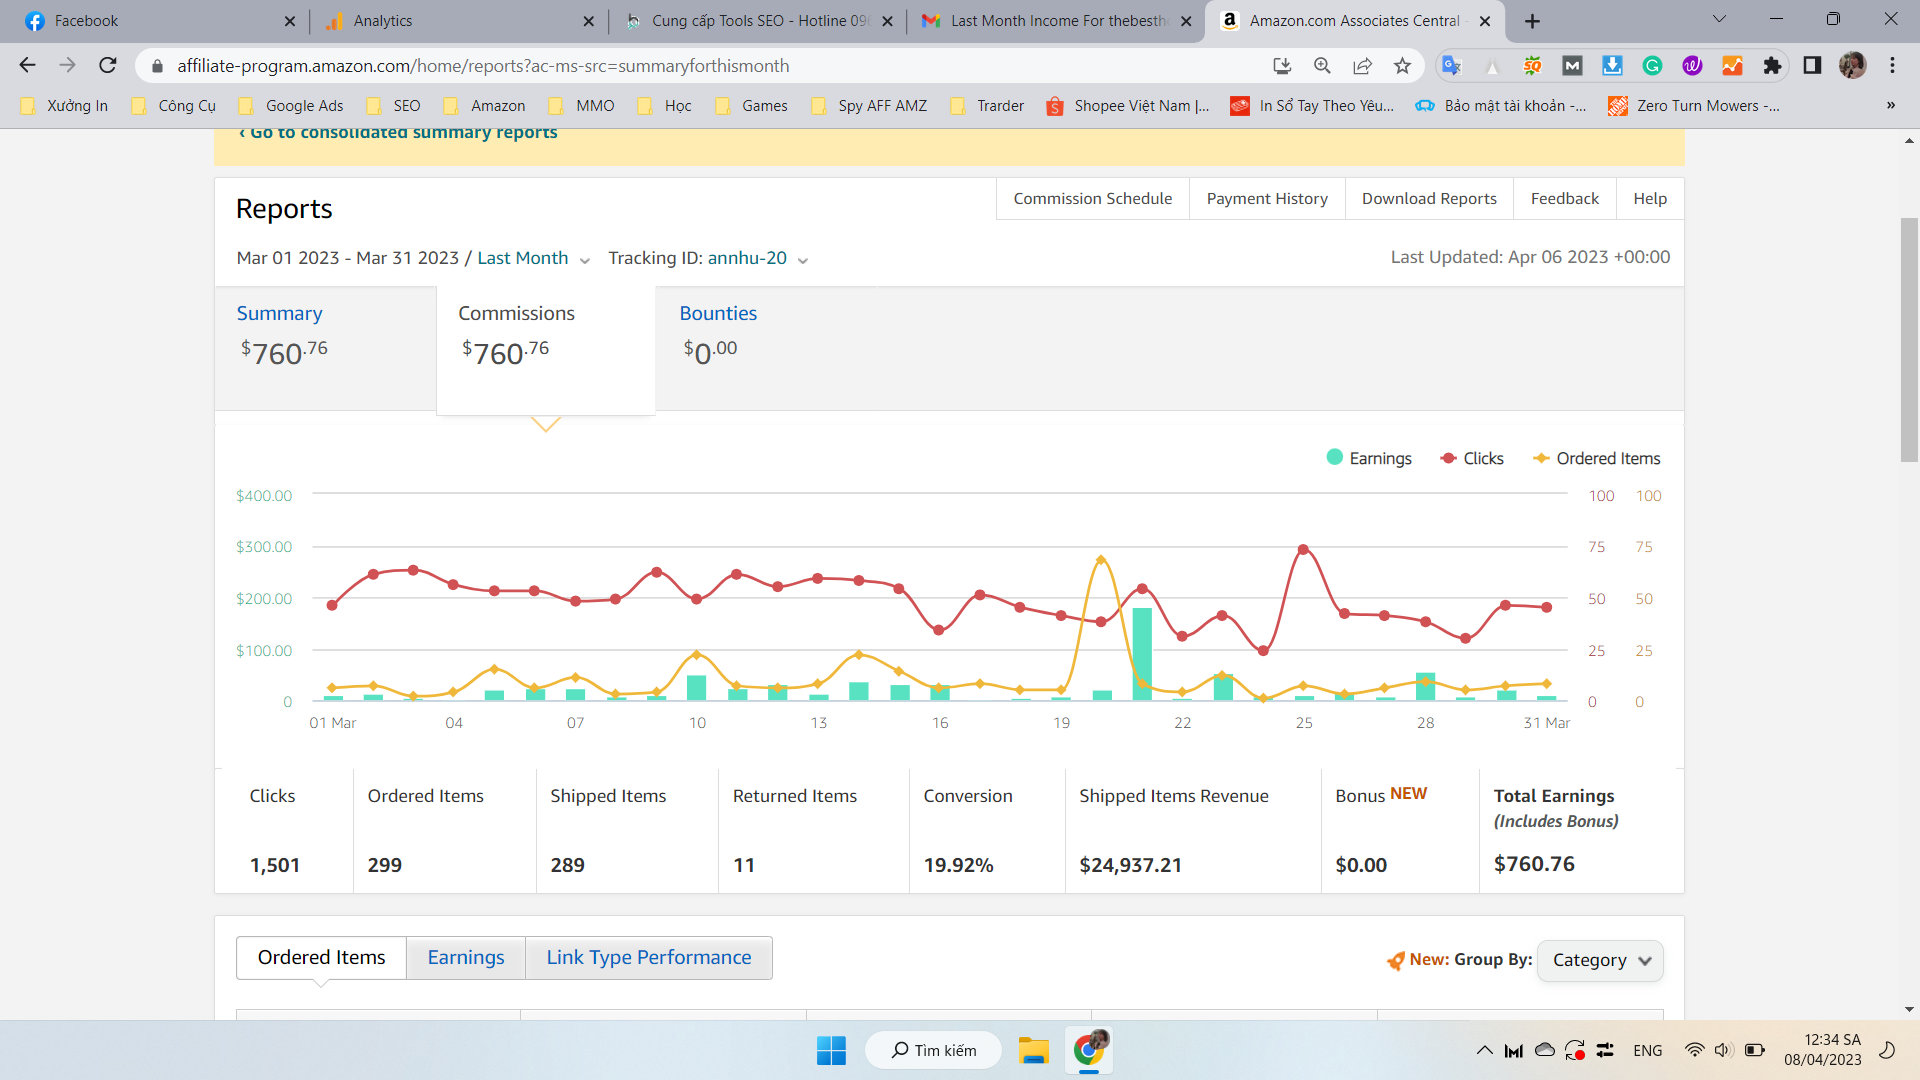Open File Explorer from taskbar

click(x=1033, y=1050)
